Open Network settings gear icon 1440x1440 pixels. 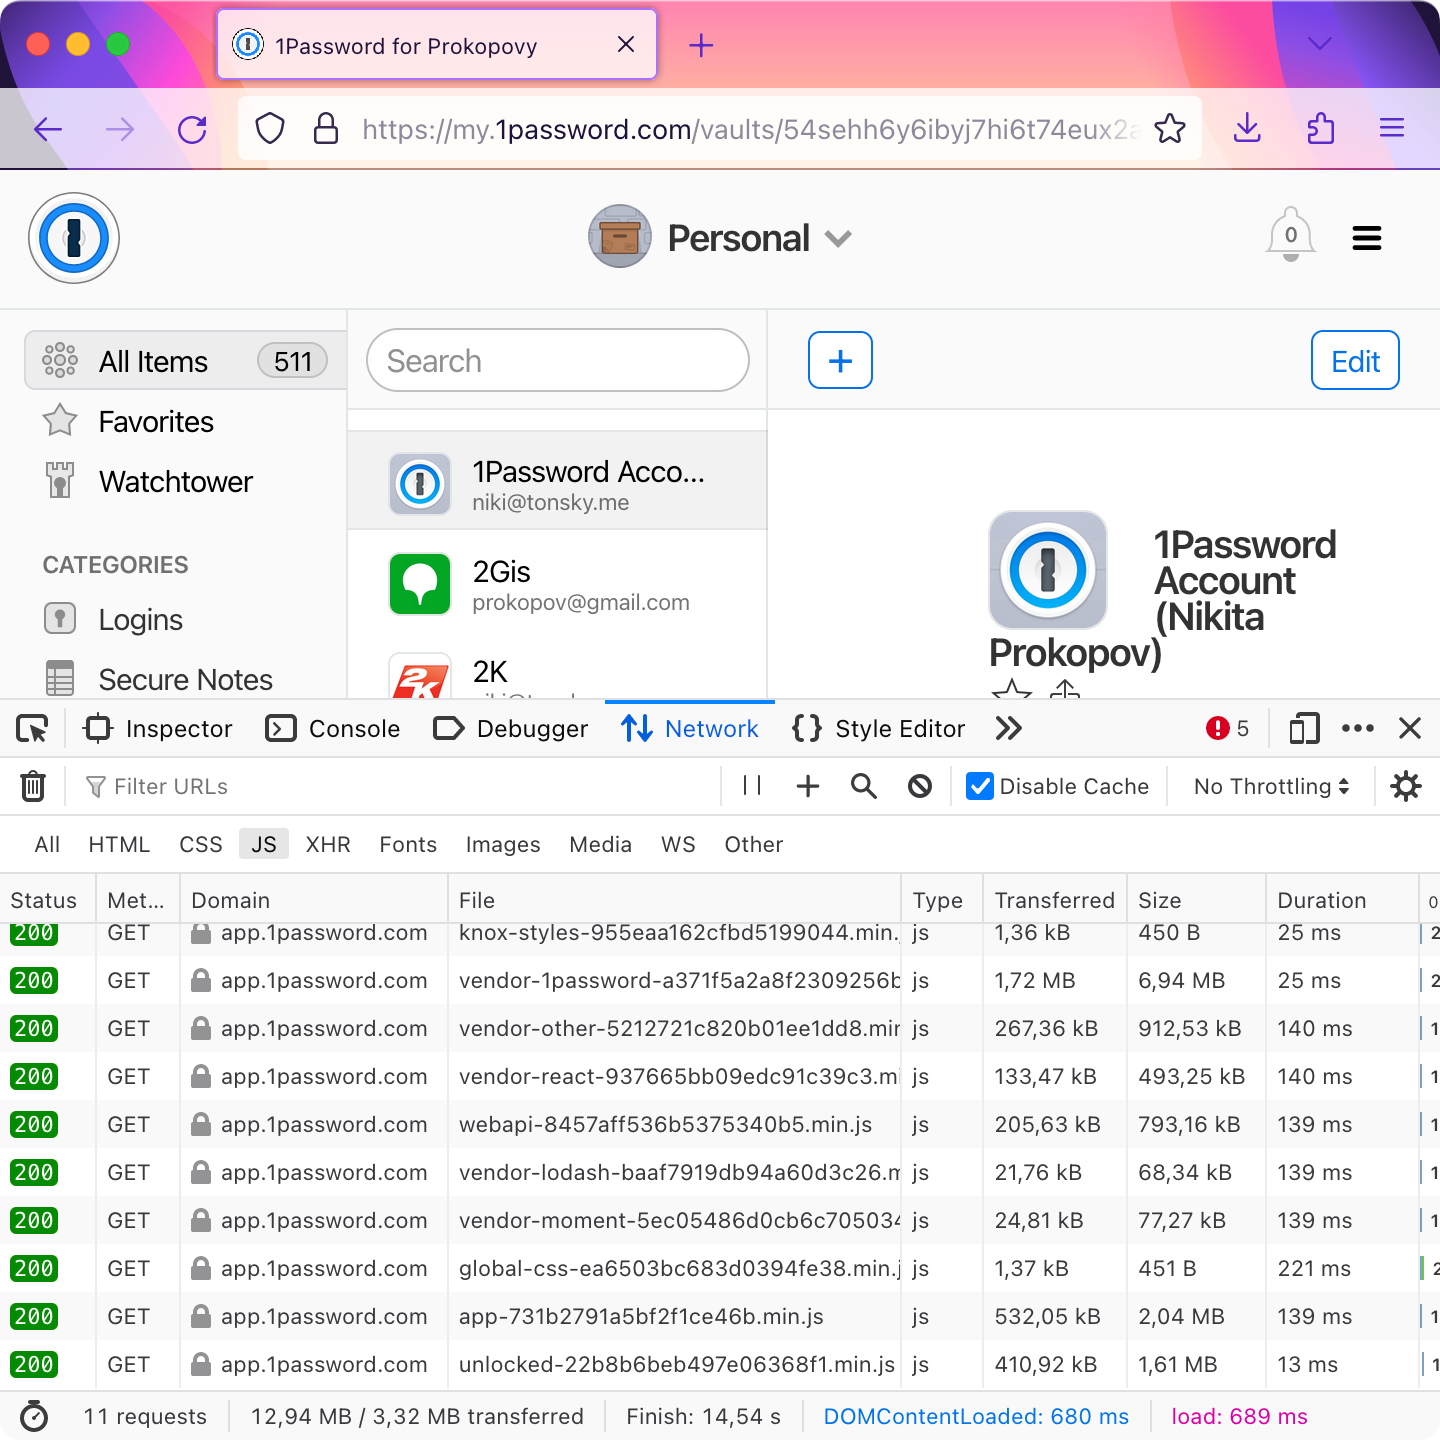(1406, 787)
